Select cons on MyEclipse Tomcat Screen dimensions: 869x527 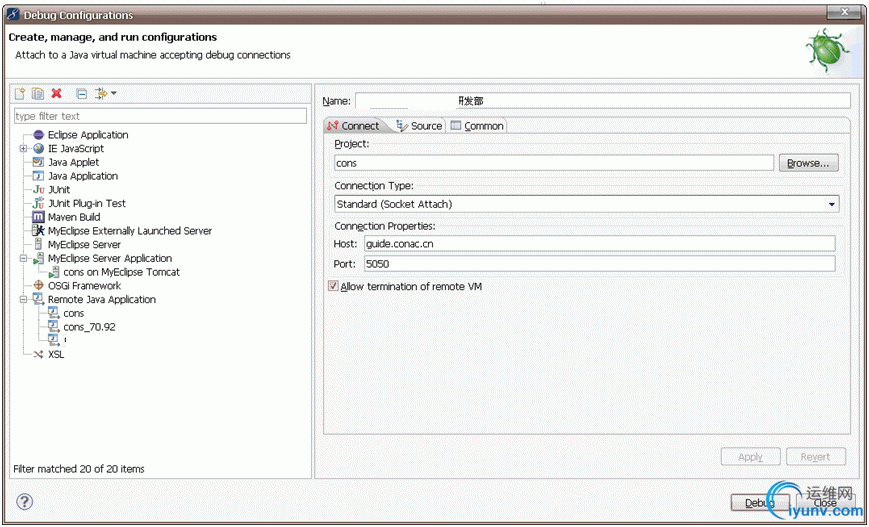pos(121,272)
